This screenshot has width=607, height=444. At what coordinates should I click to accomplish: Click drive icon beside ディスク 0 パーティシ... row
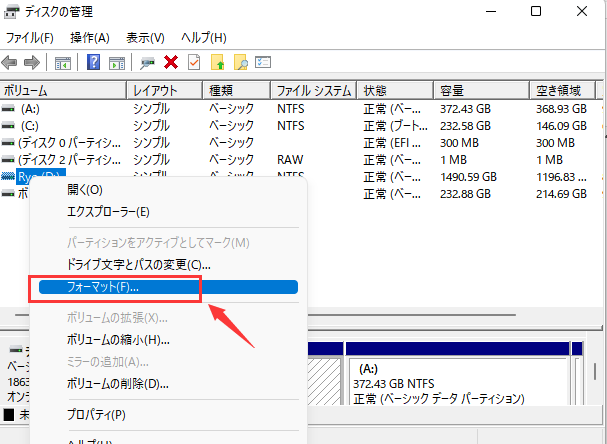[8, 143]
